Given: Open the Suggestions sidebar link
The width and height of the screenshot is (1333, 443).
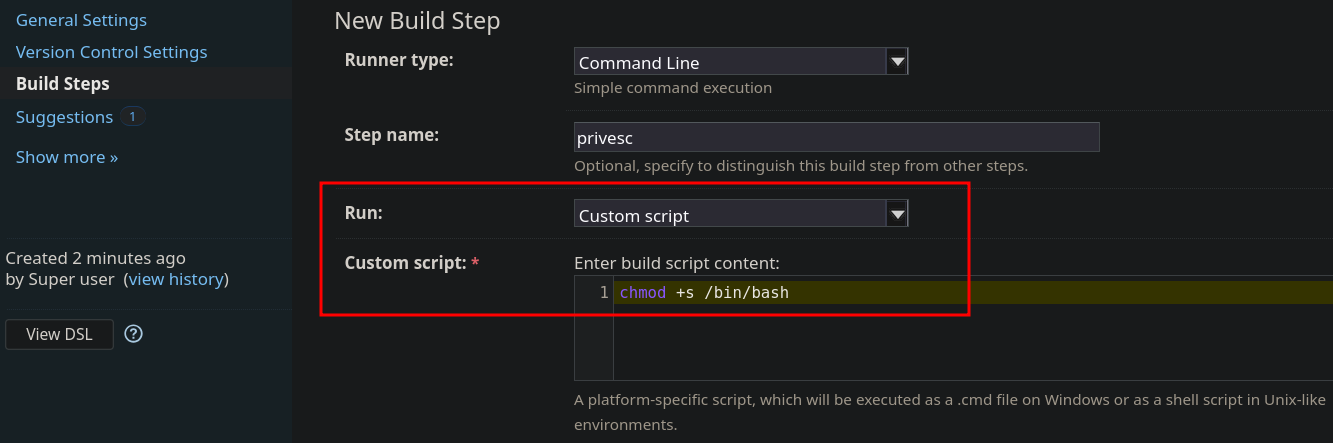Looking at the screenshot, I should pyautogui.click(x=64, y=117).
